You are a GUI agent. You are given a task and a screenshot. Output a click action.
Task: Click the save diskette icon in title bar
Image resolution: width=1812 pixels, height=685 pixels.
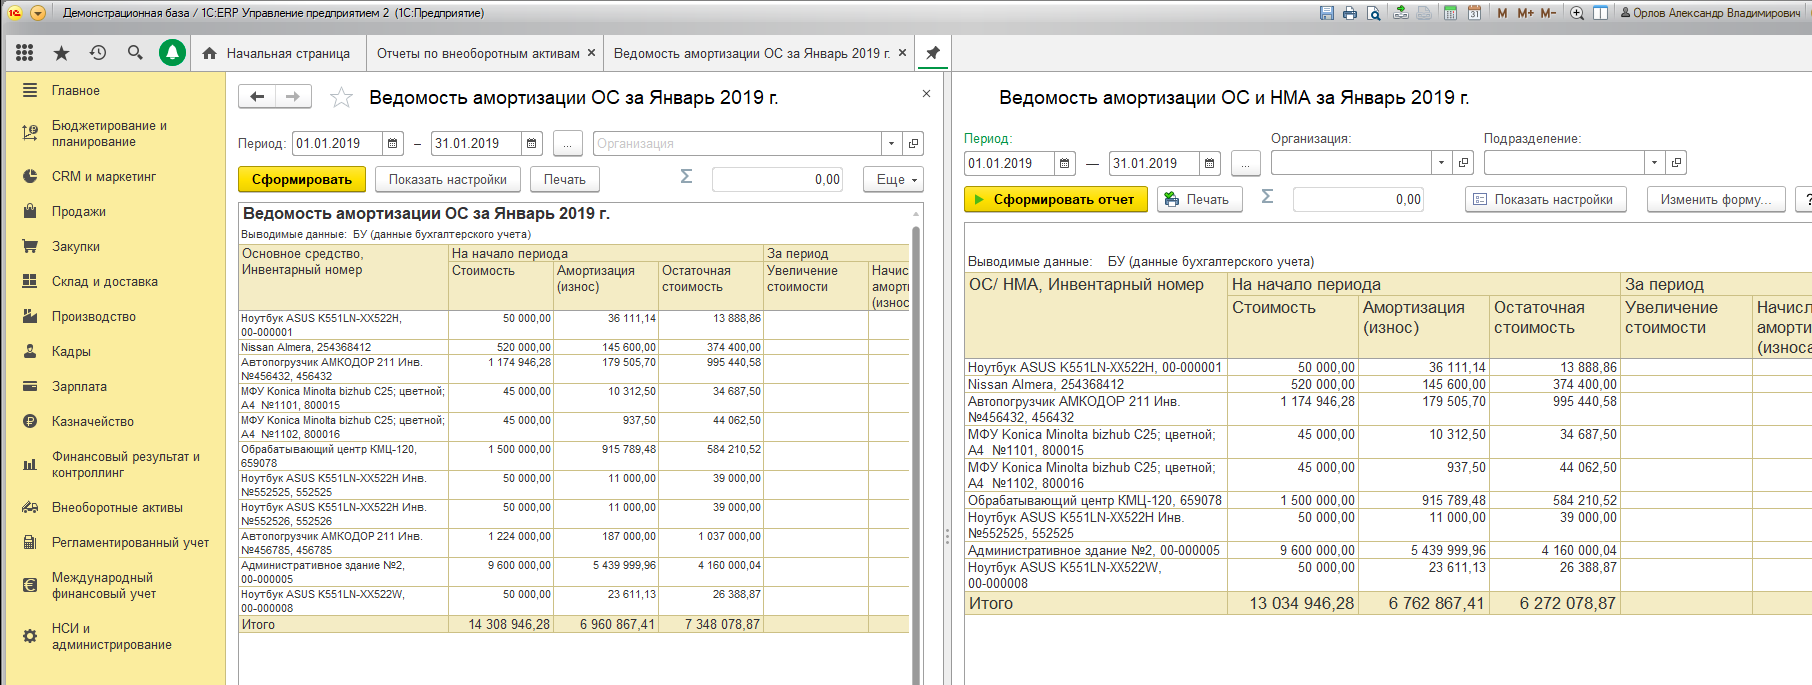(1327, 13)
